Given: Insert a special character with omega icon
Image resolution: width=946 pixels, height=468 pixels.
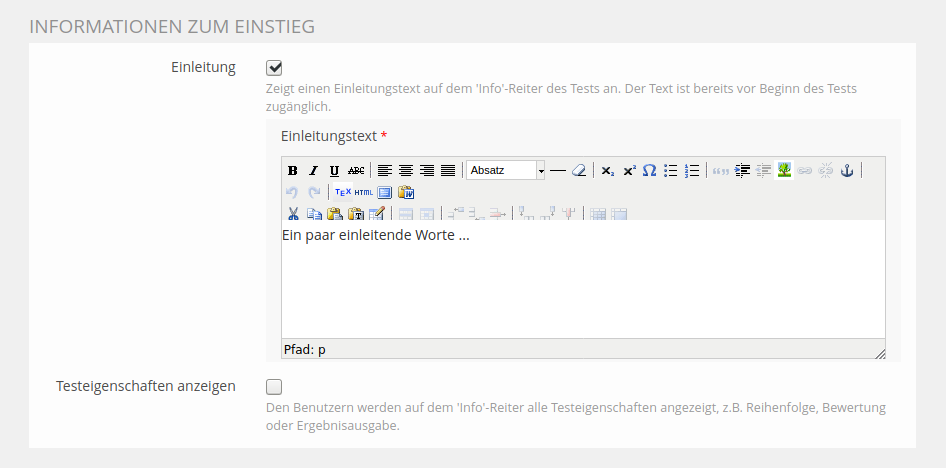Looking at the screenshot, I should [649, 171].
